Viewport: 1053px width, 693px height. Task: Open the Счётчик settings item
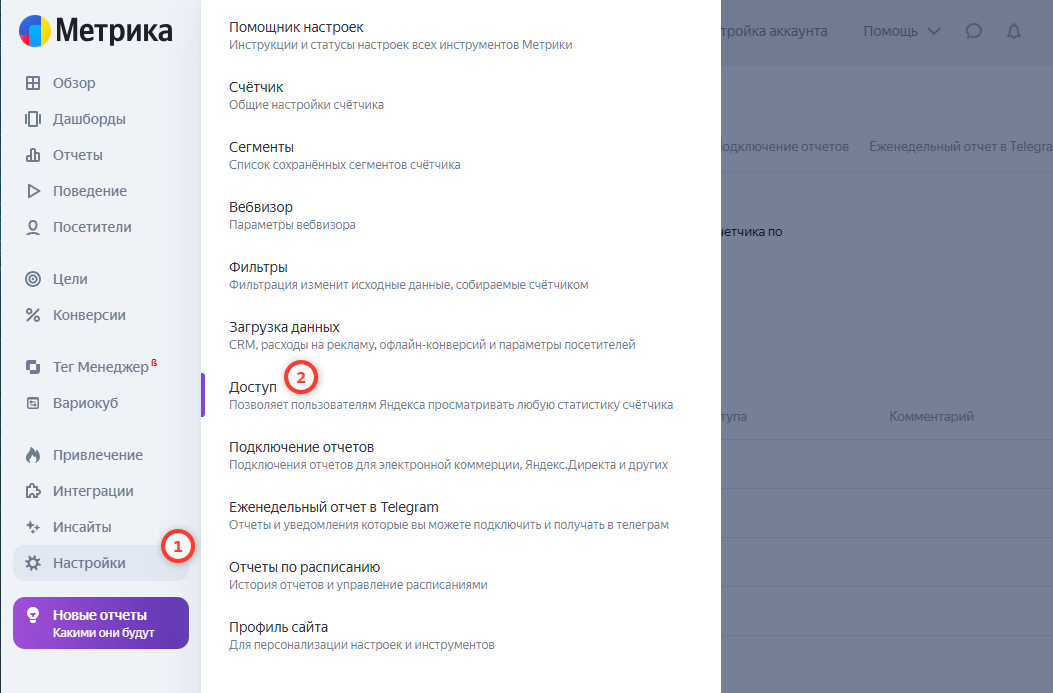256,87
